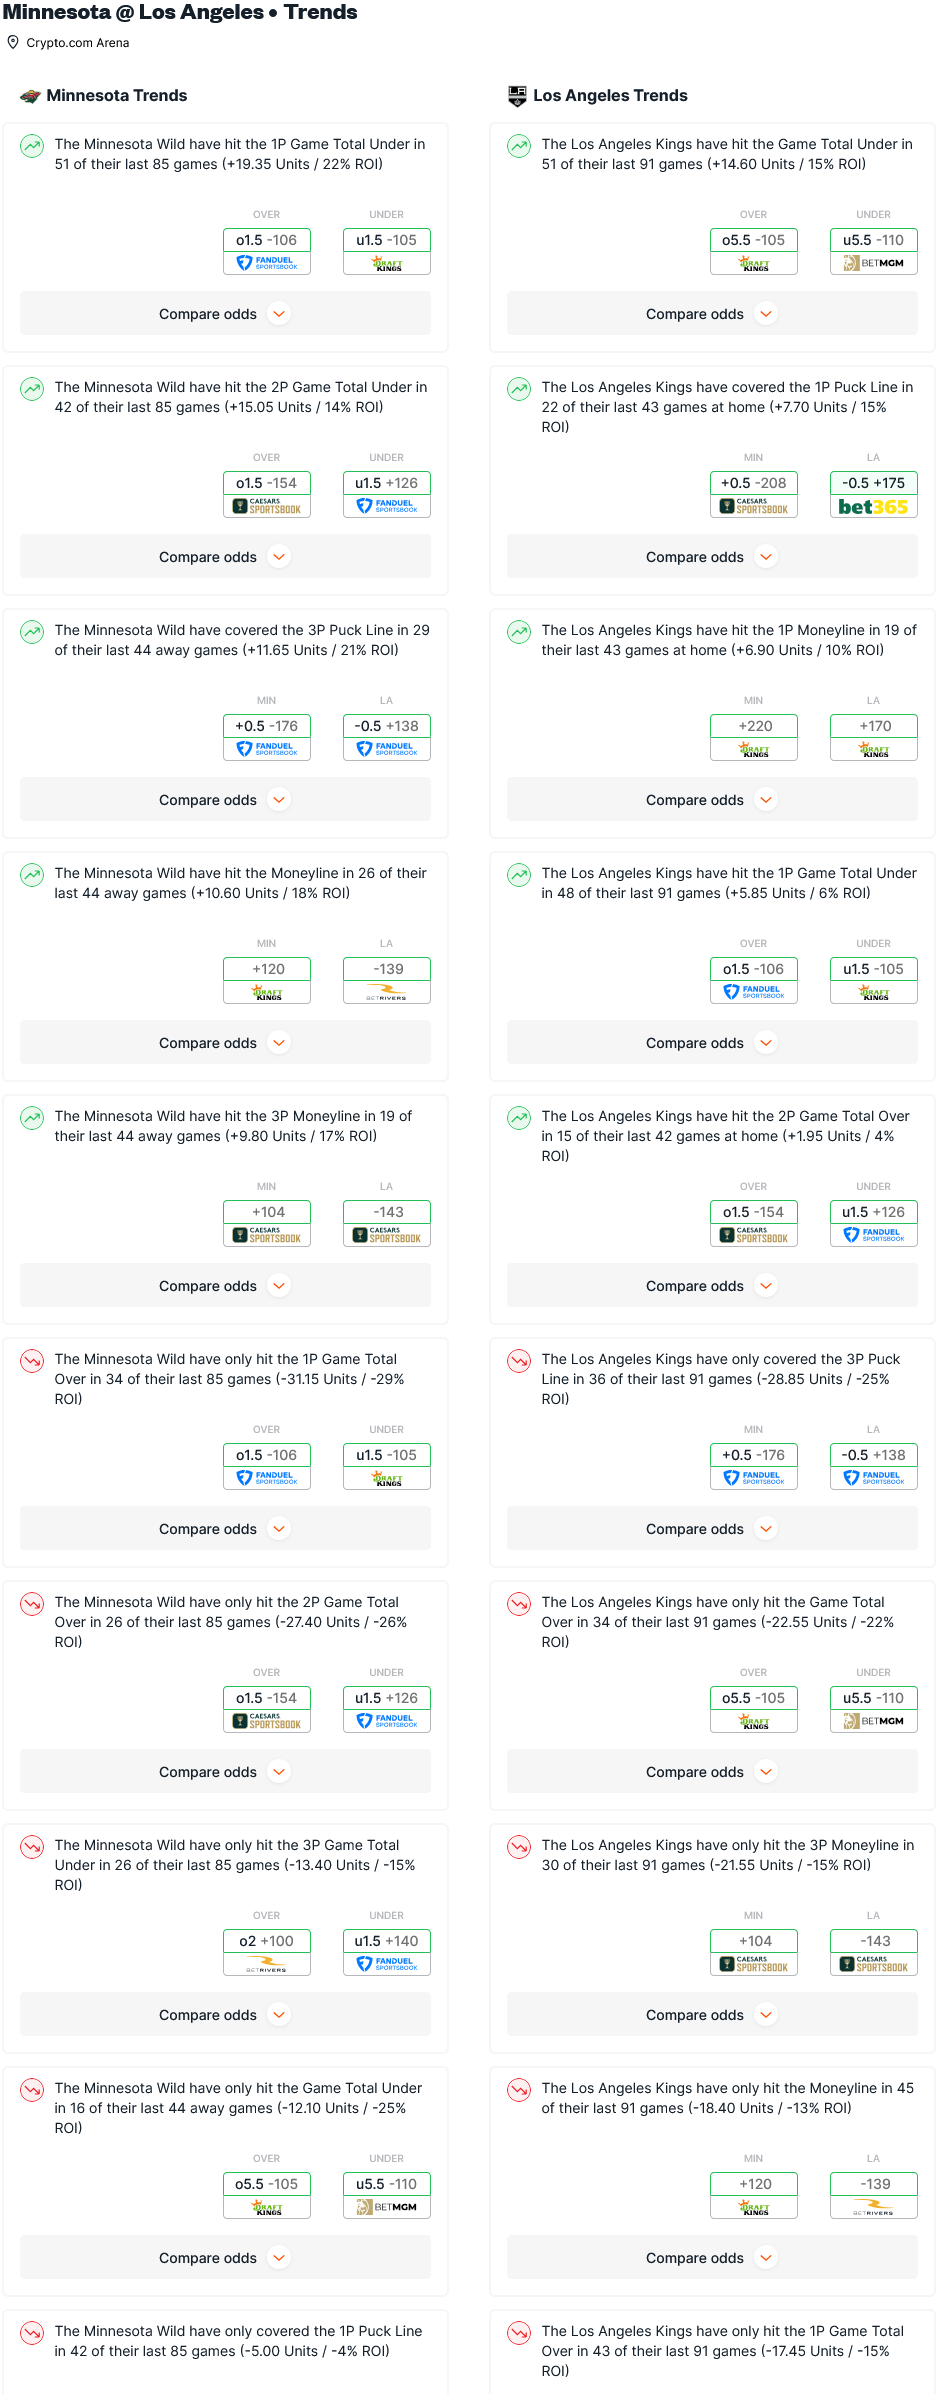Click the Crypto.com Arena location pin icon
The height and width of the screenshot is (2394, 938).
pyautogui.click(x=13, y=43)
